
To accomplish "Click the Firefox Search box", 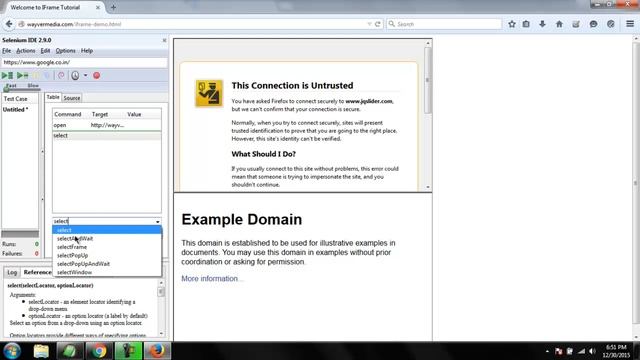I will point(444,24).
